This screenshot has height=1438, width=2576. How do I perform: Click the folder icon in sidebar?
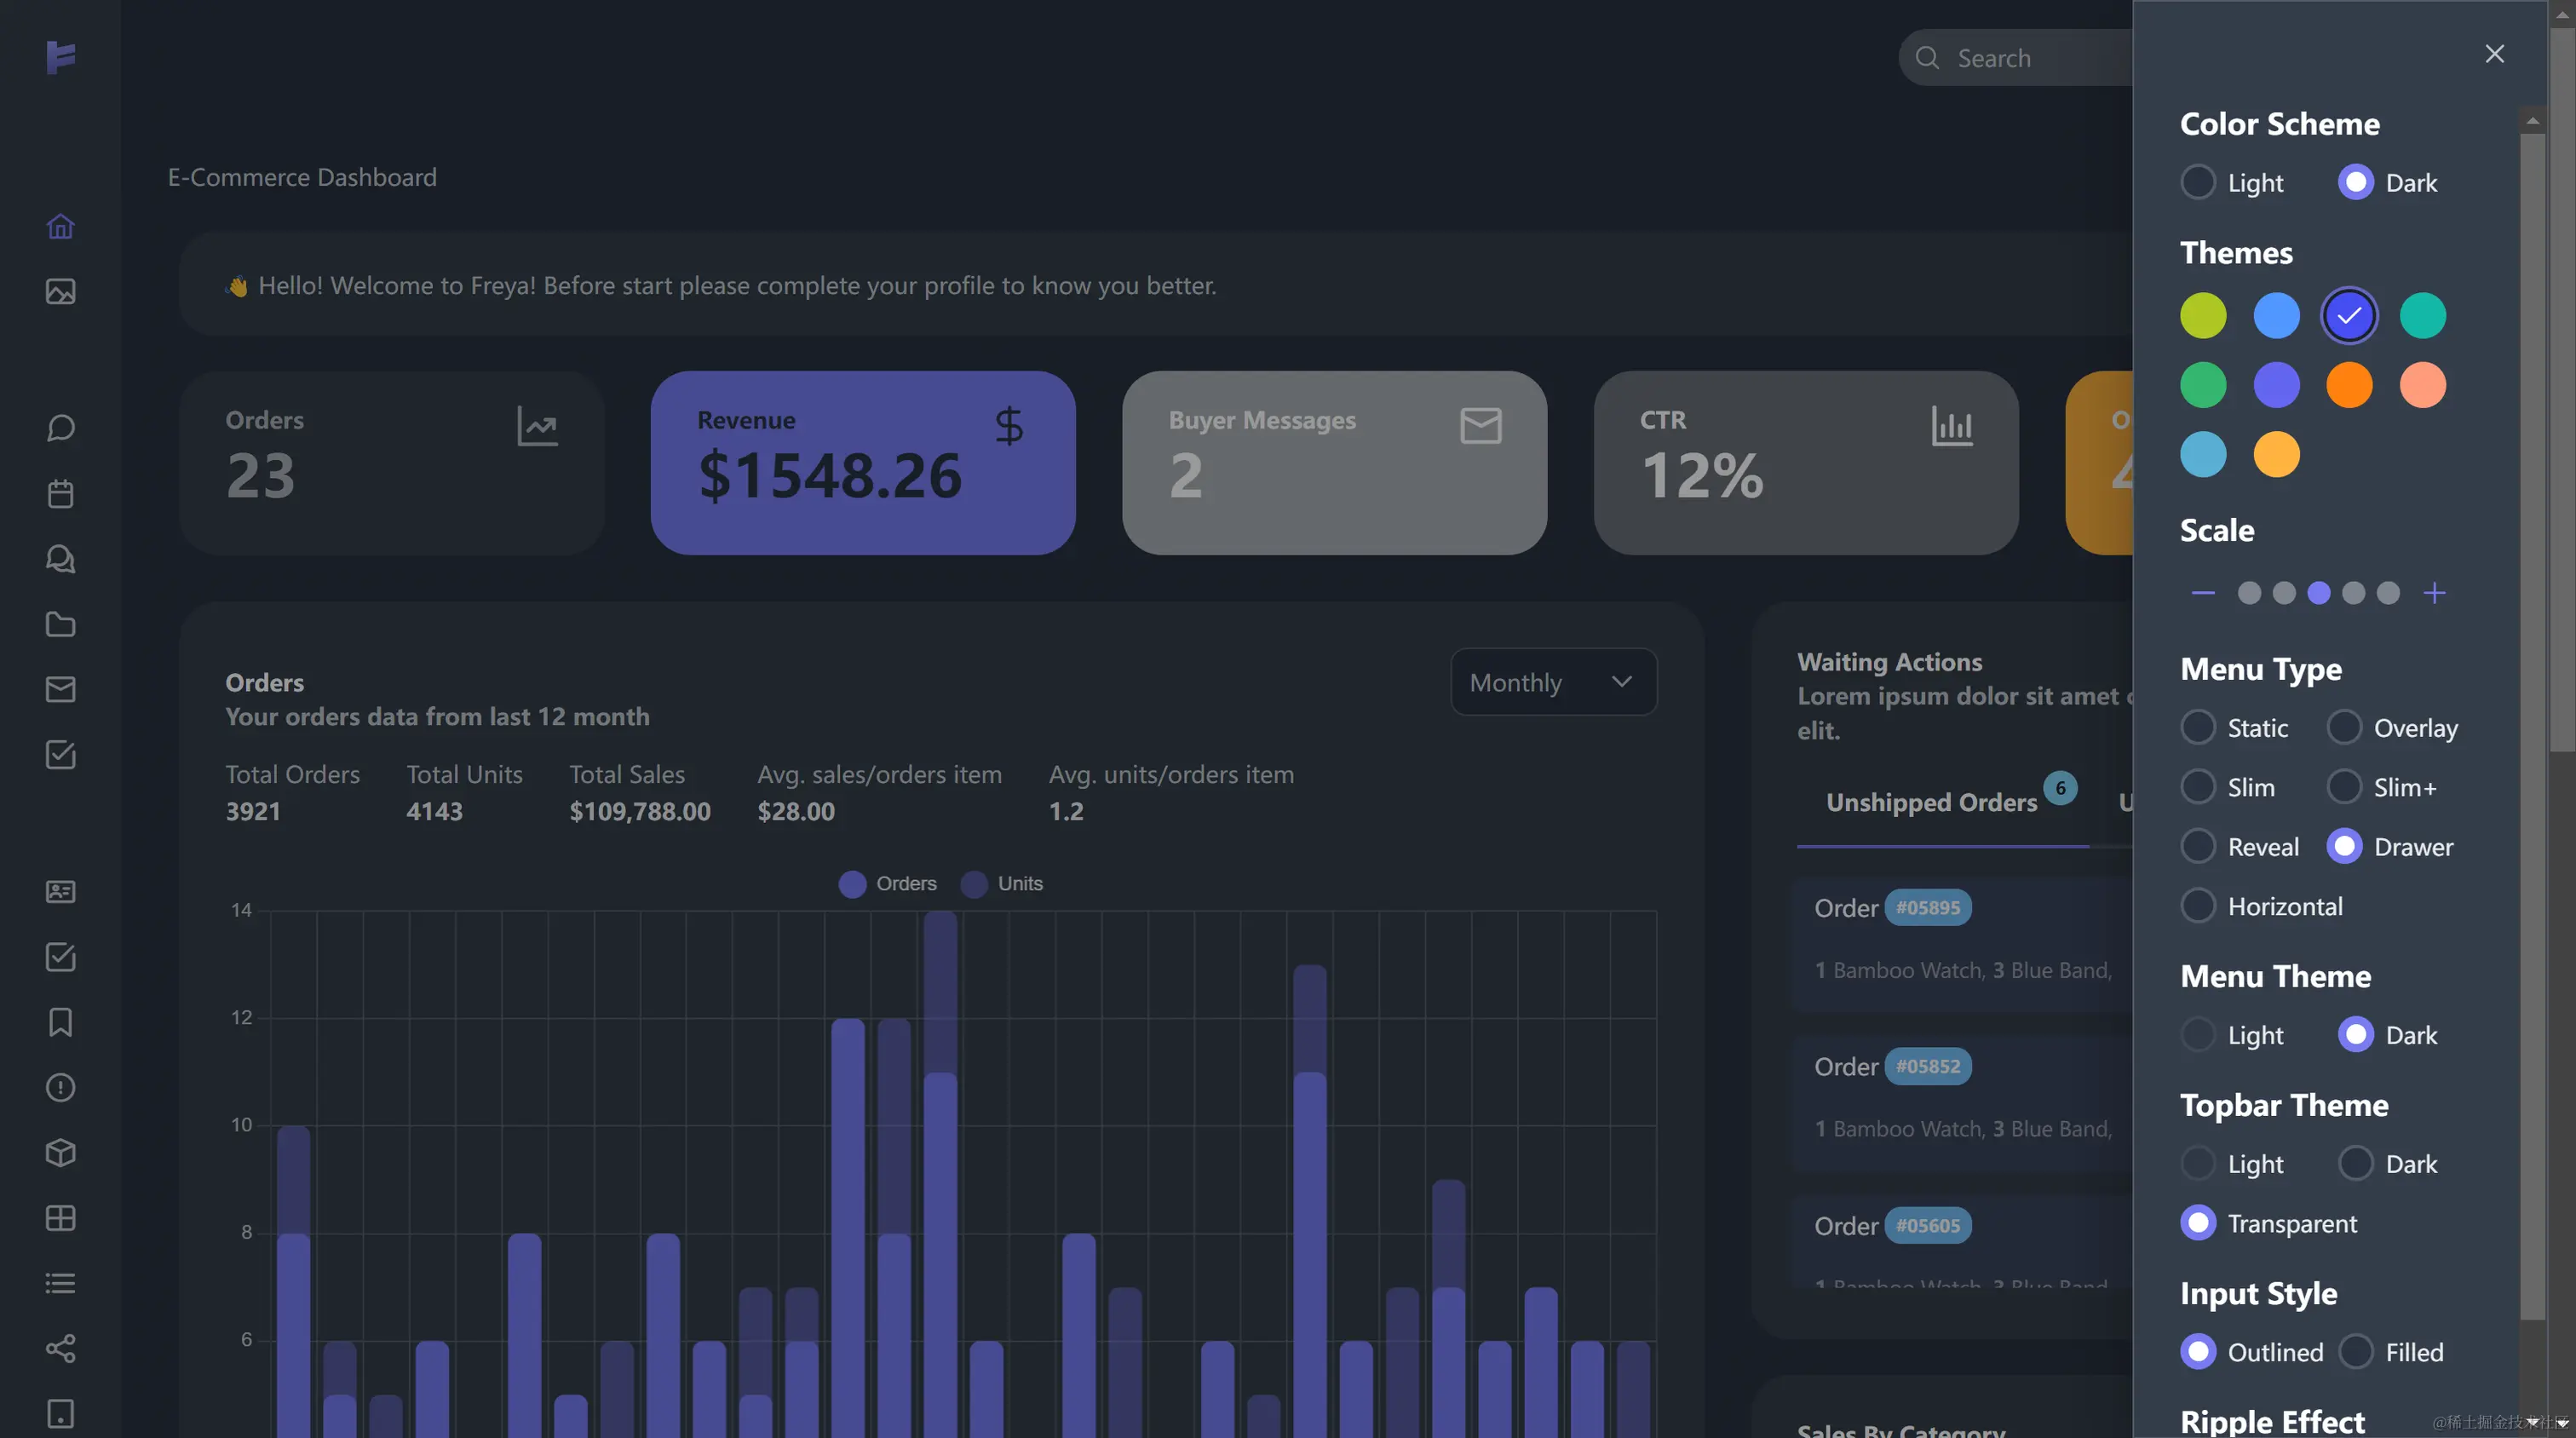pyautogui.click(x=60, y=624)
